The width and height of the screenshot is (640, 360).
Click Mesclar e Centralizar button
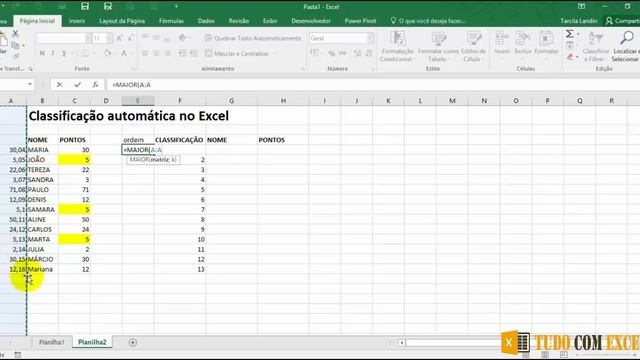tap(238, 53)
